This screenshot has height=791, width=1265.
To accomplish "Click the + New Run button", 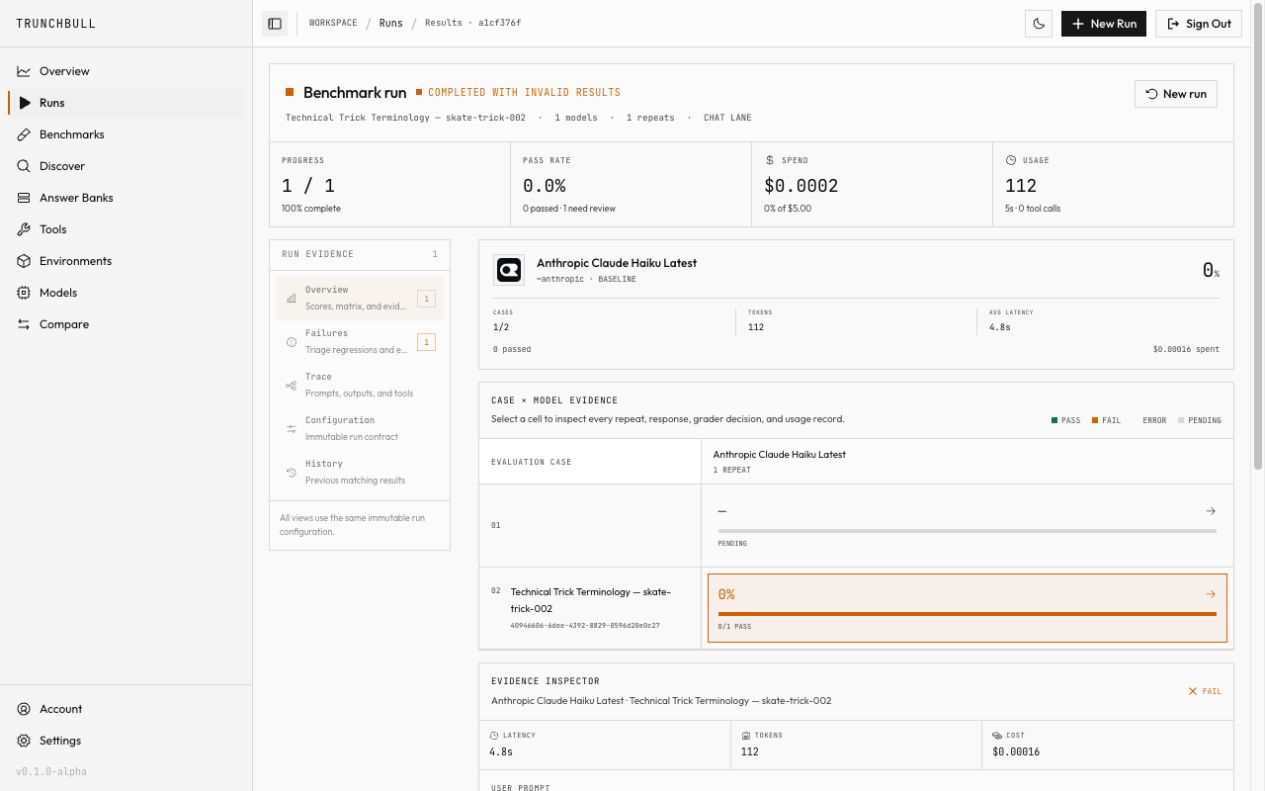I will (1104, 23).
